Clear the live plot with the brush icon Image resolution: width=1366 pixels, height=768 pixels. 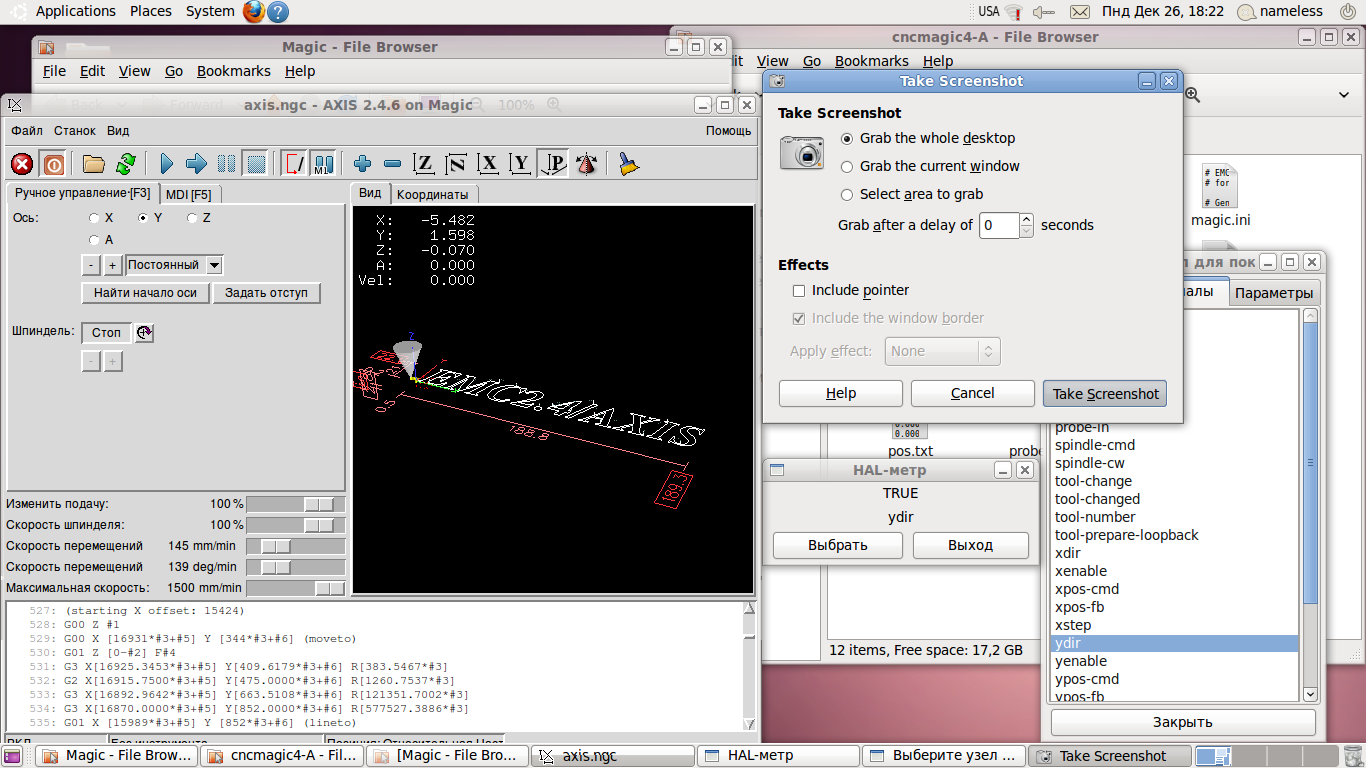point(628,164)
